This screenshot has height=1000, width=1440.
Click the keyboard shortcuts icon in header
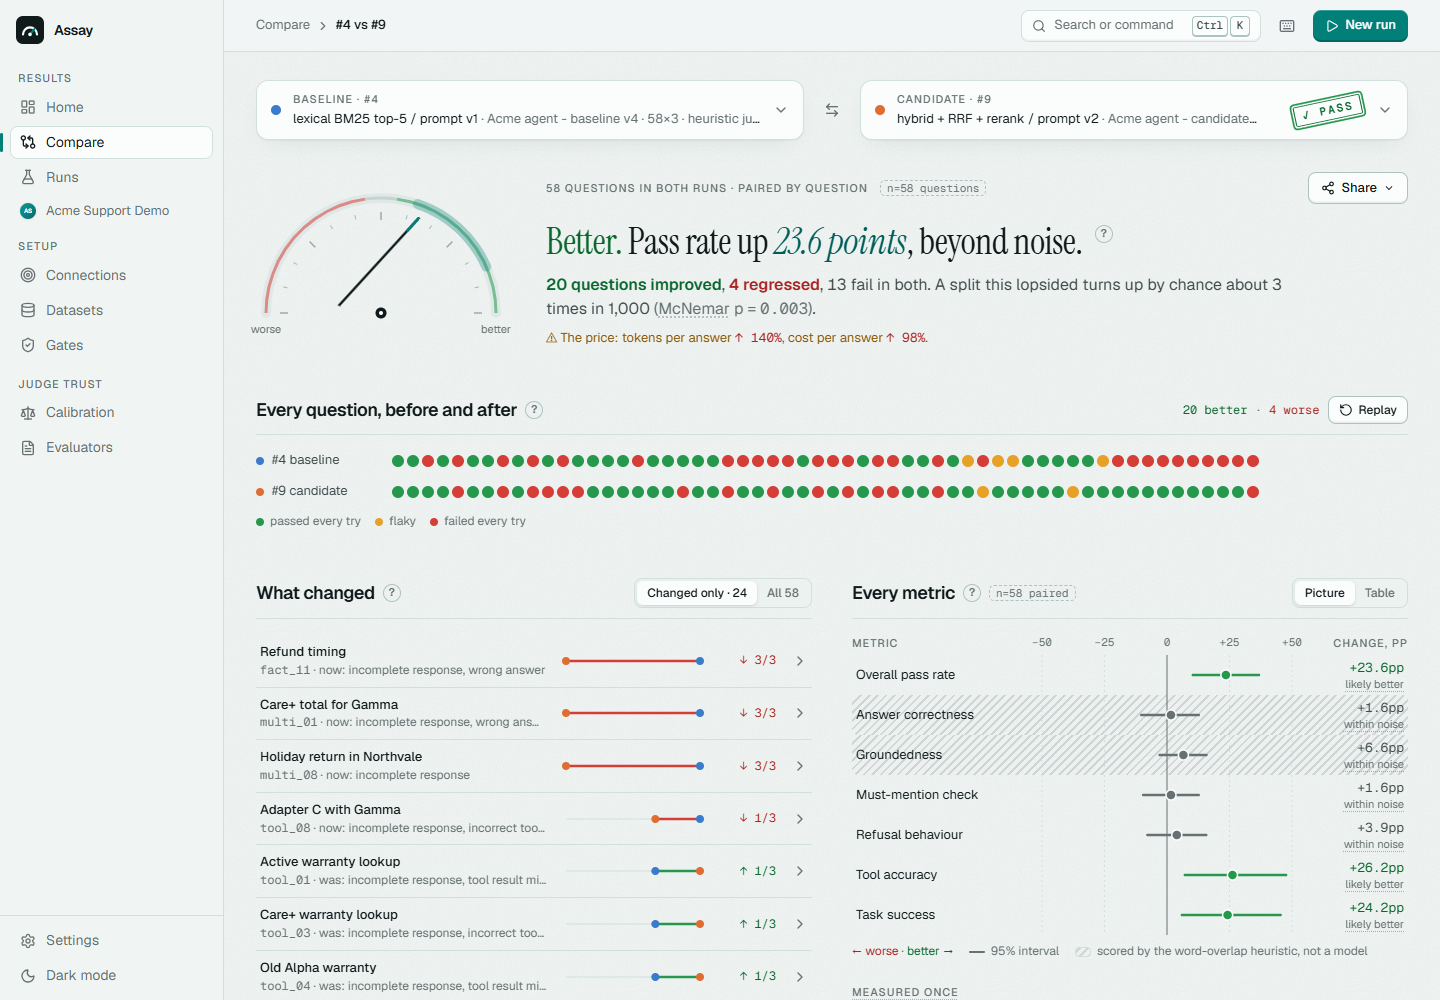[1287, 26]
